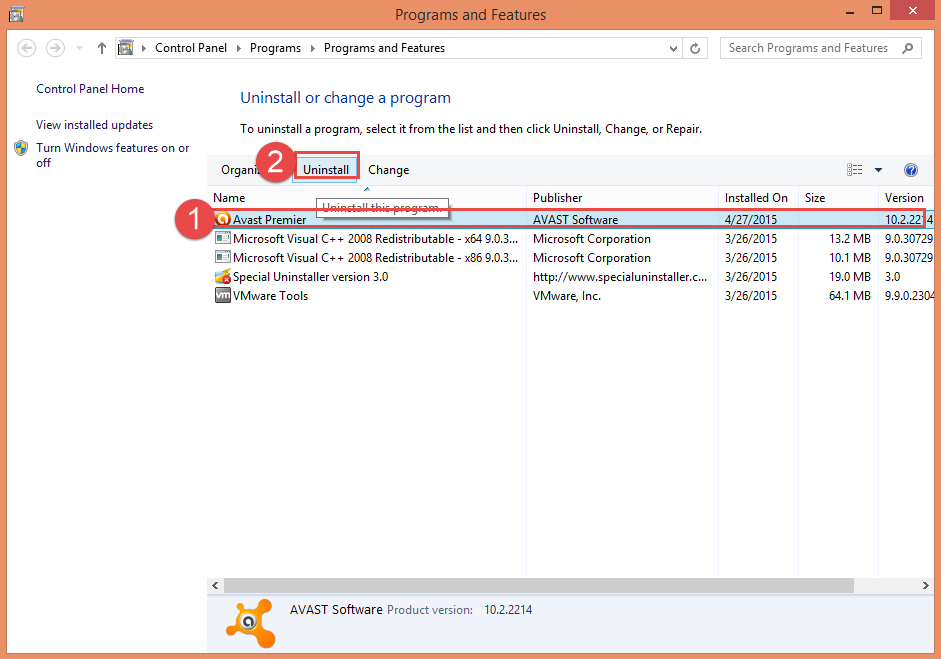Click the specialuninstaller publisher URL cell
This screenshot has height=659, width=941.
[620, 277]
